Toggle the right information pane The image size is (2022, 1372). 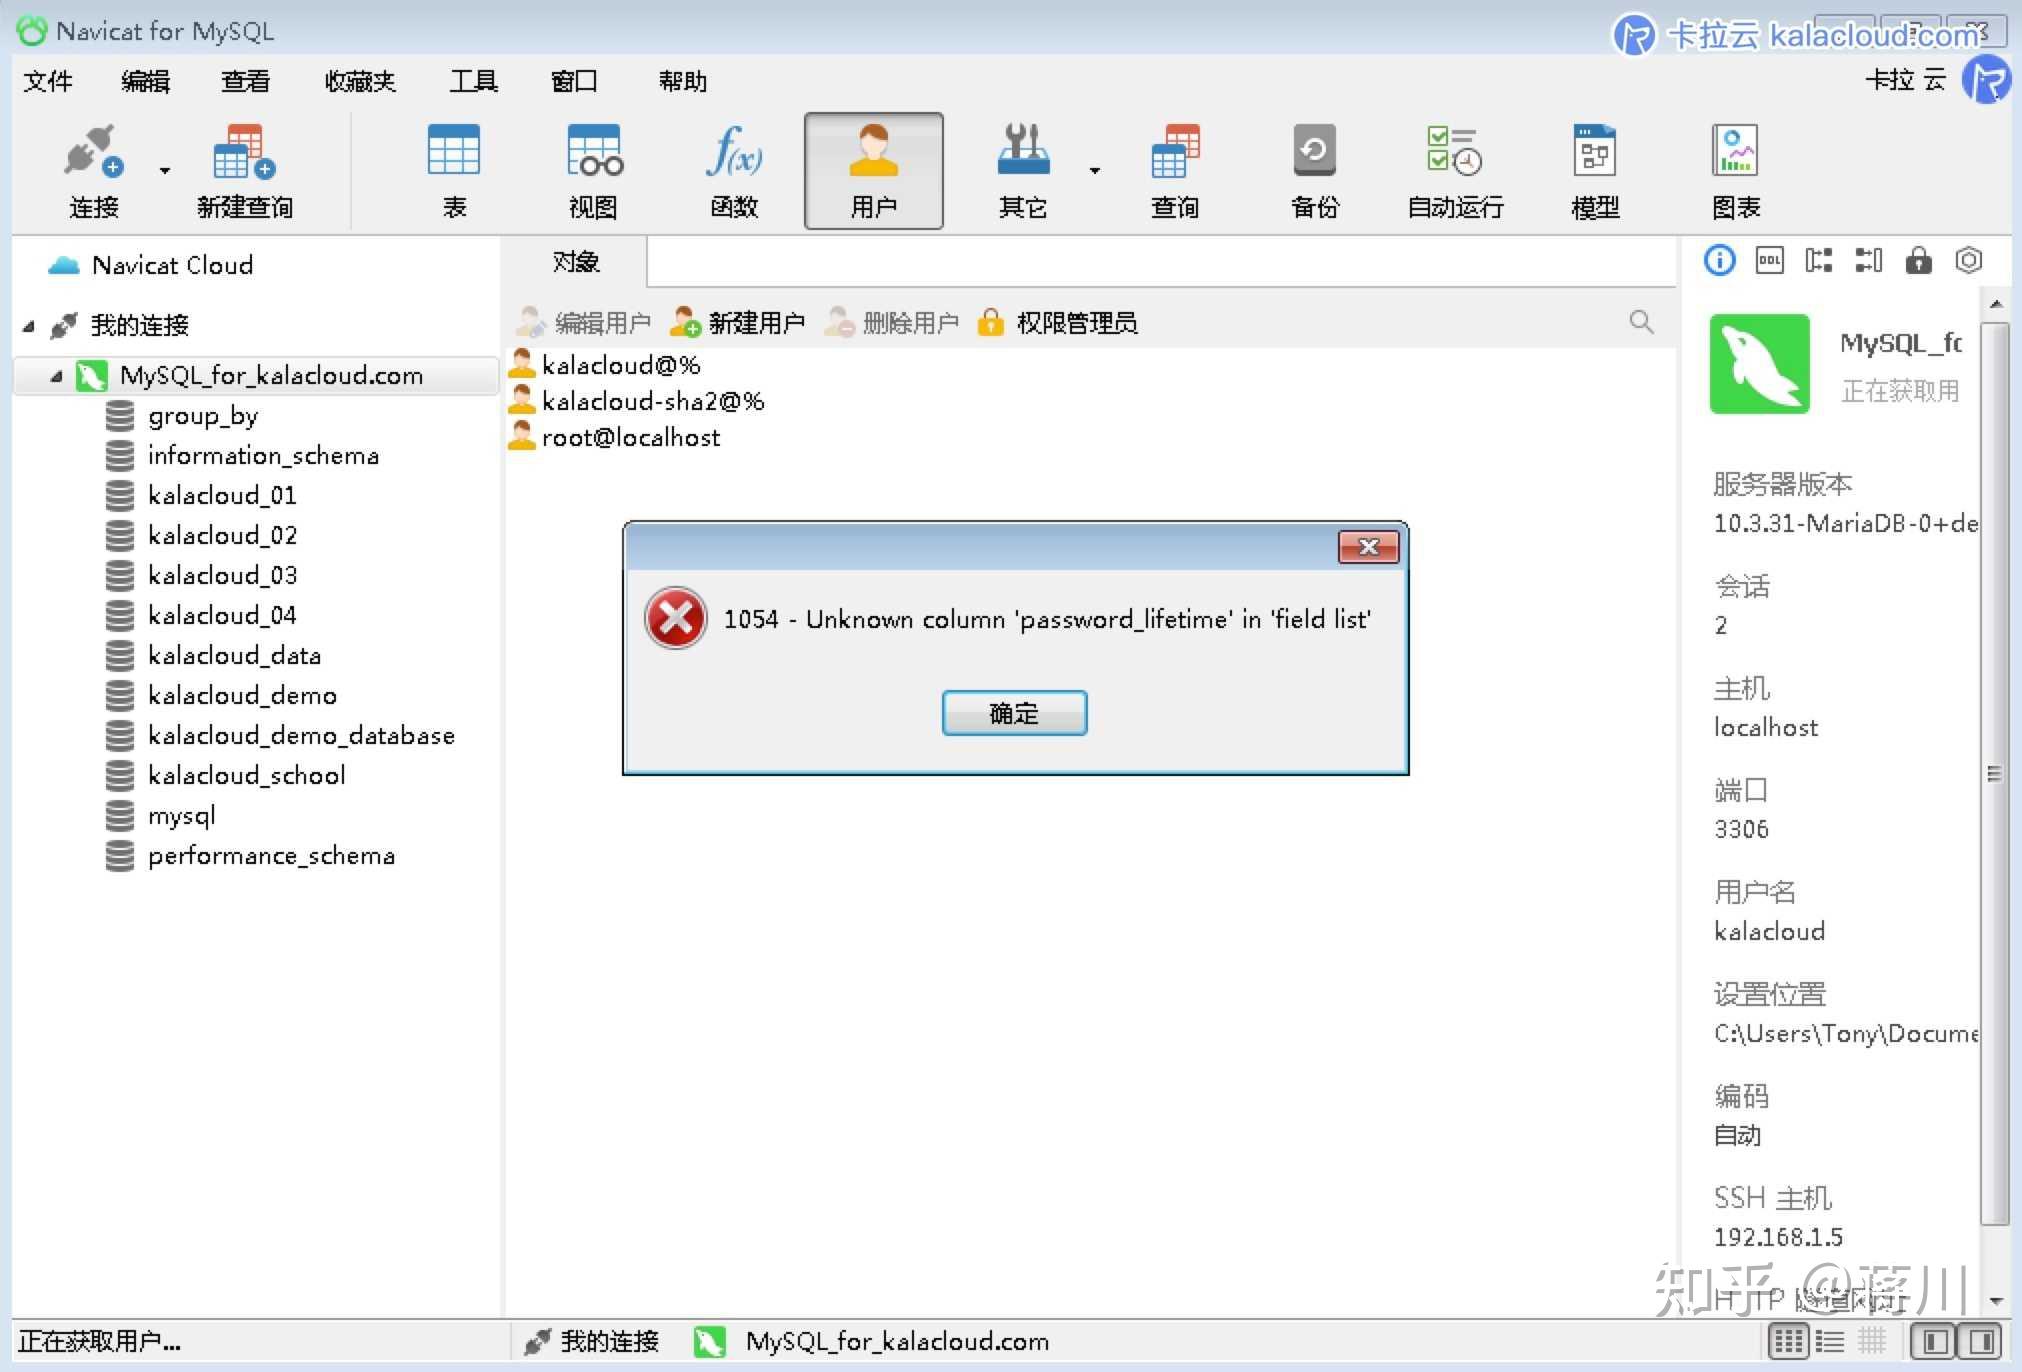(x=1982, y=1341)
